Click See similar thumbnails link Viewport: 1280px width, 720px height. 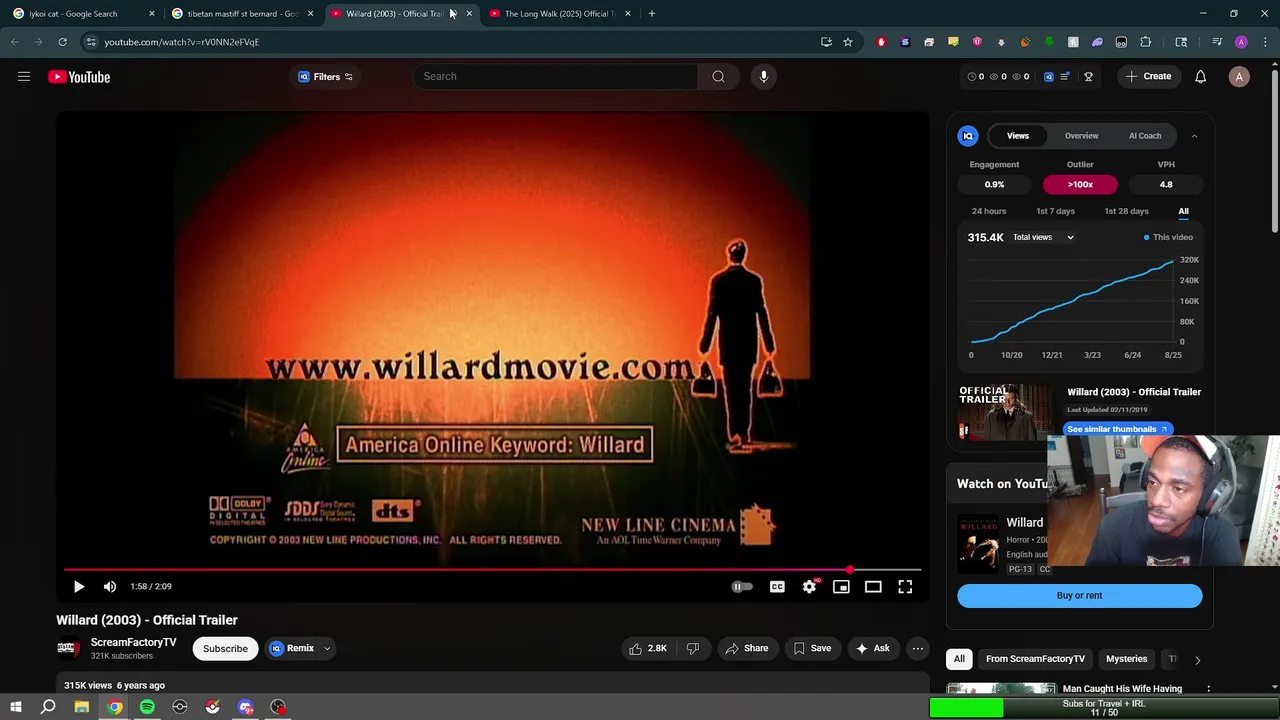[1117, 429]
